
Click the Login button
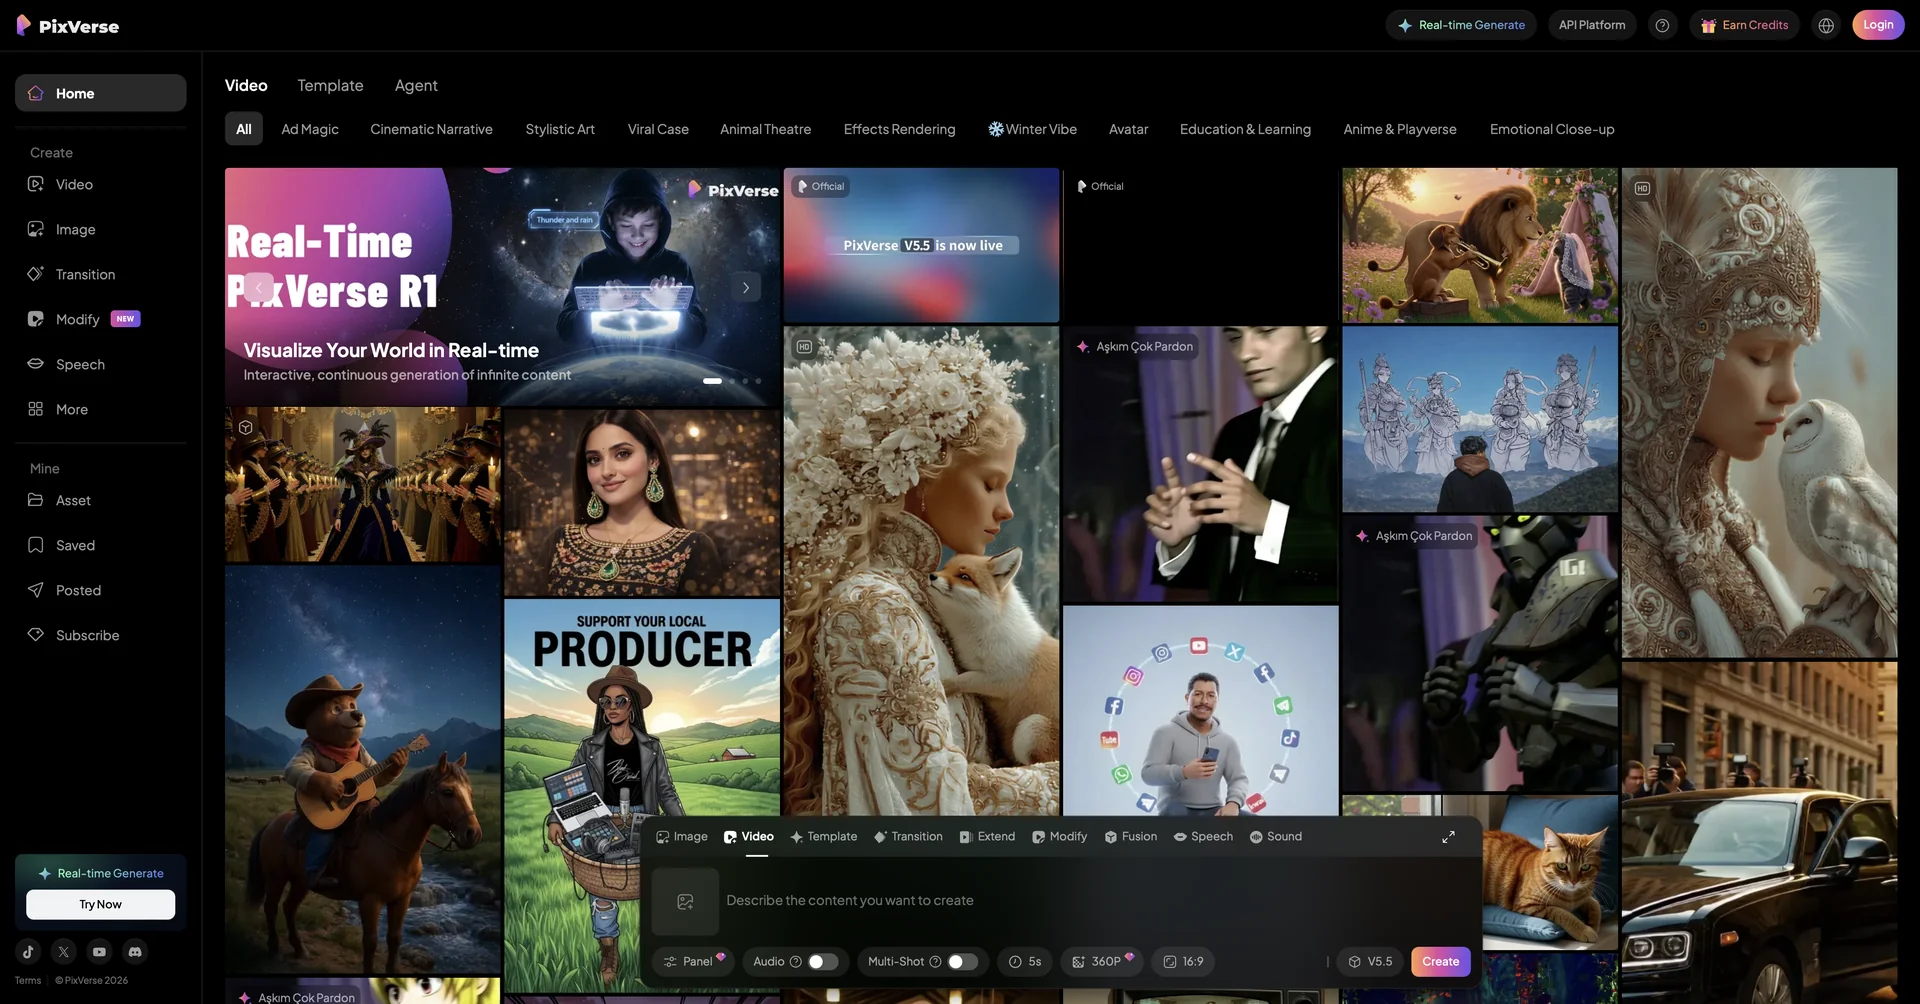pyautogui.click(x=1877, y=25)
